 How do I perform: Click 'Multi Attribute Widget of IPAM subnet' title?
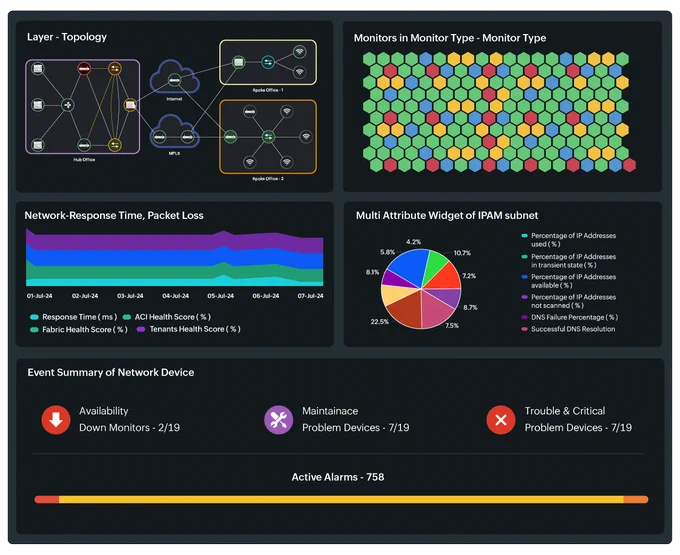[447, 215]
